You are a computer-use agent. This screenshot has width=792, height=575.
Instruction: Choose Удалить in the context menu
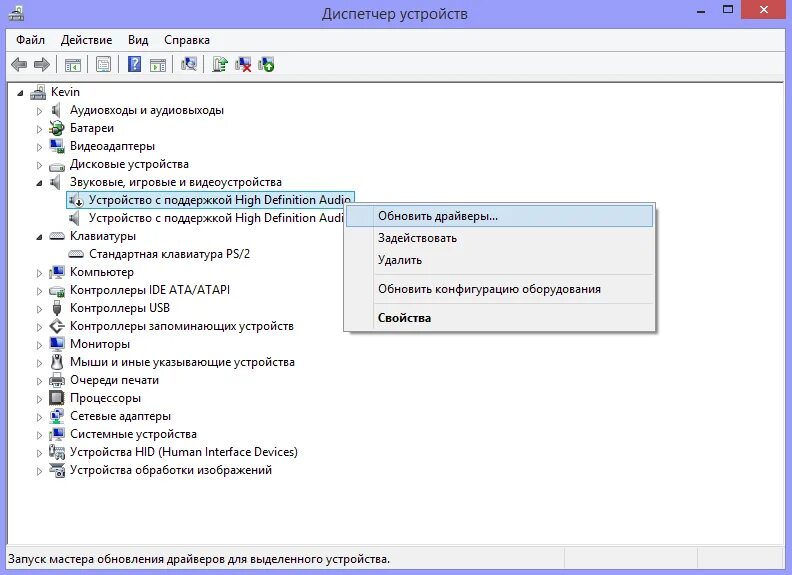pos(500,260)
